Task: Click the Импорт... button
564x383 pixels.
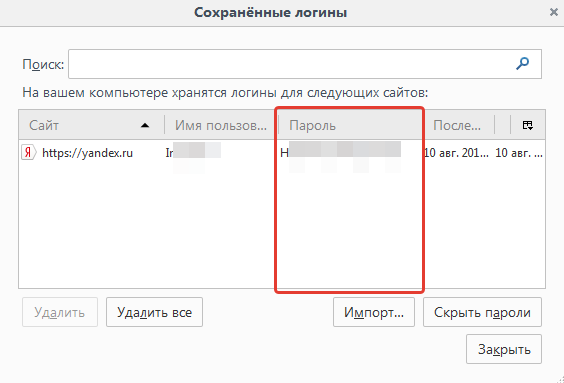Action: [x=374, y=312]
